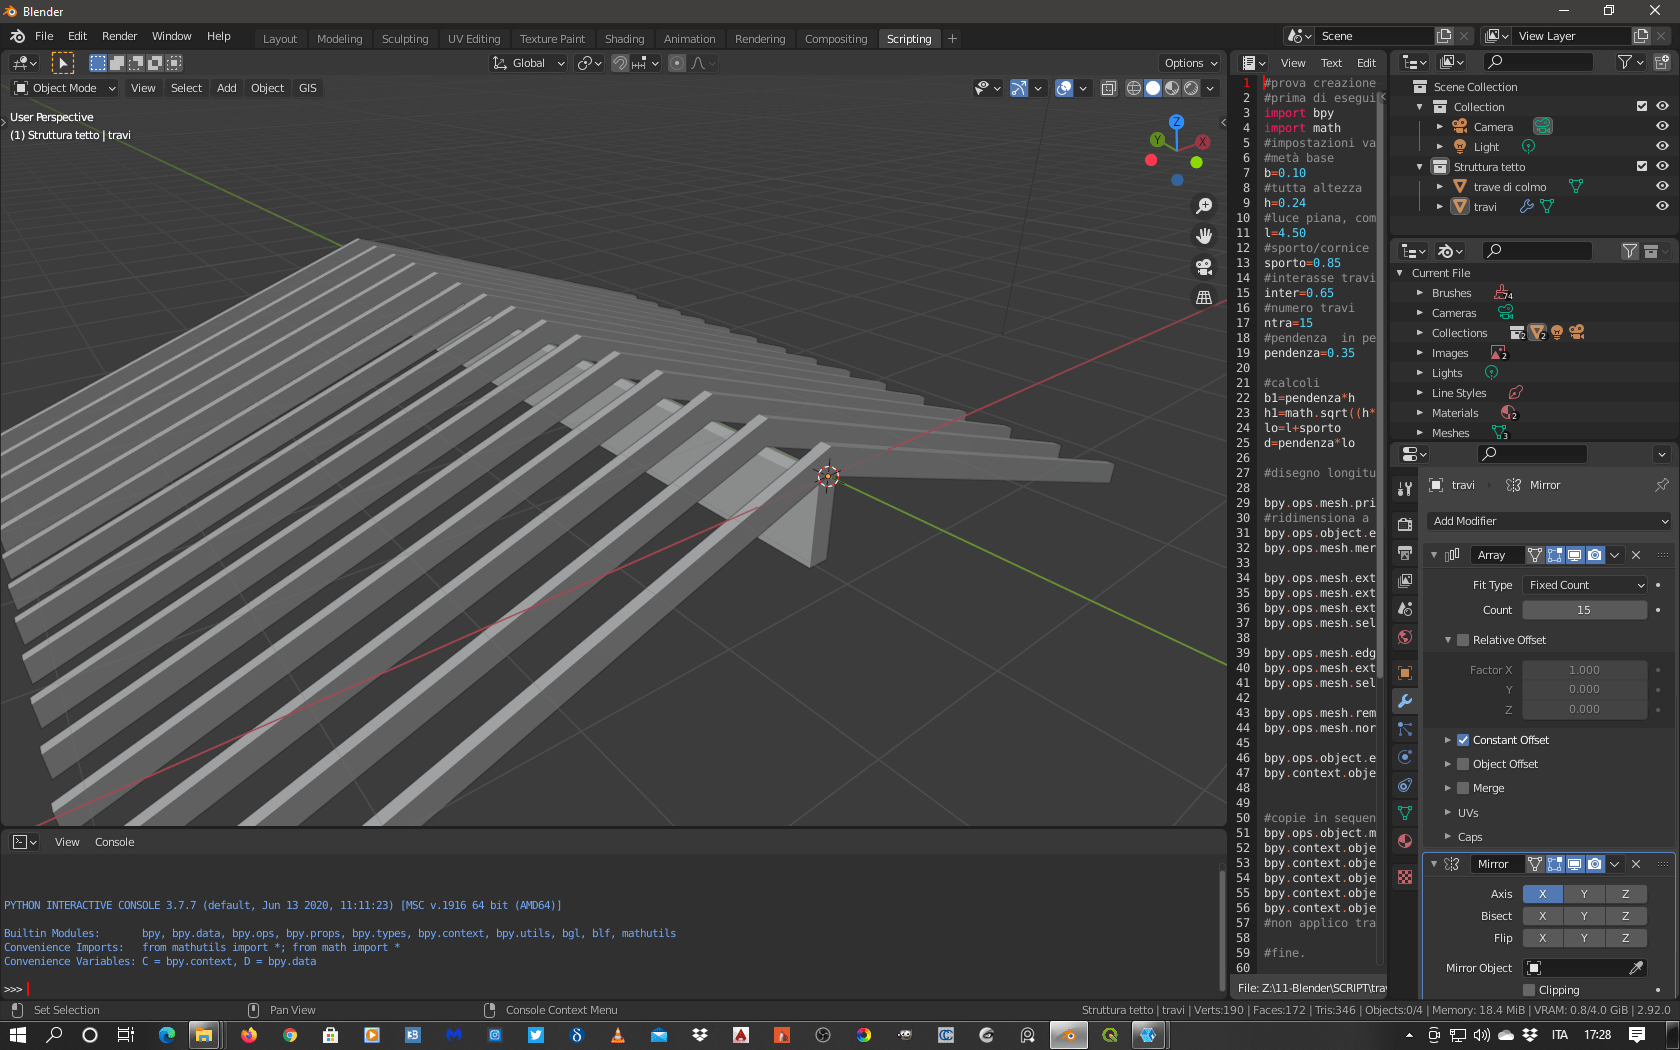Open the Material properties tab
Screen dimensions: 1680x1050
coord(1405,841)
